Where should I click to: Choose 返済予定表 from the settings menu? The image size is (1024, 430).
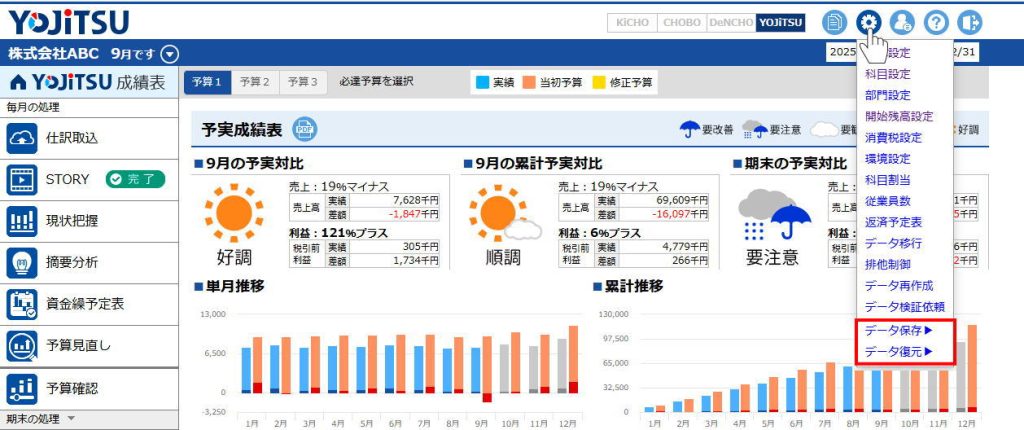coord(893,222)
